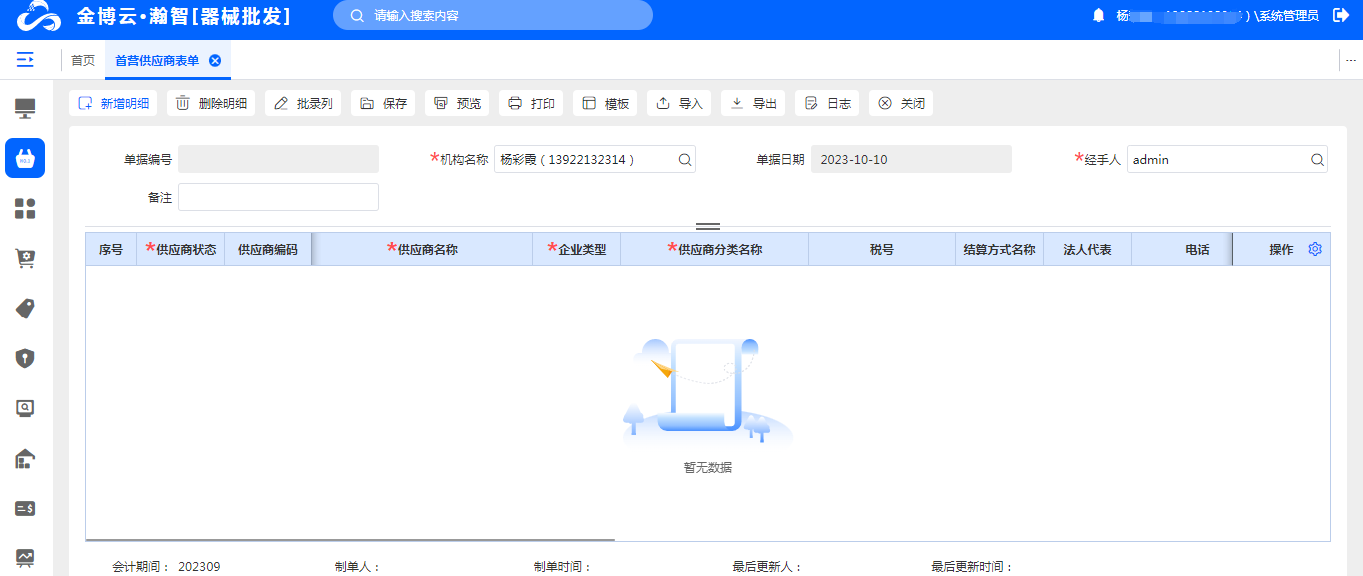Image resolution: width=1363 pixels, height=576 pixels.
Task: Close the 首营供应商表单 tab
Action: tap(215, 61)
